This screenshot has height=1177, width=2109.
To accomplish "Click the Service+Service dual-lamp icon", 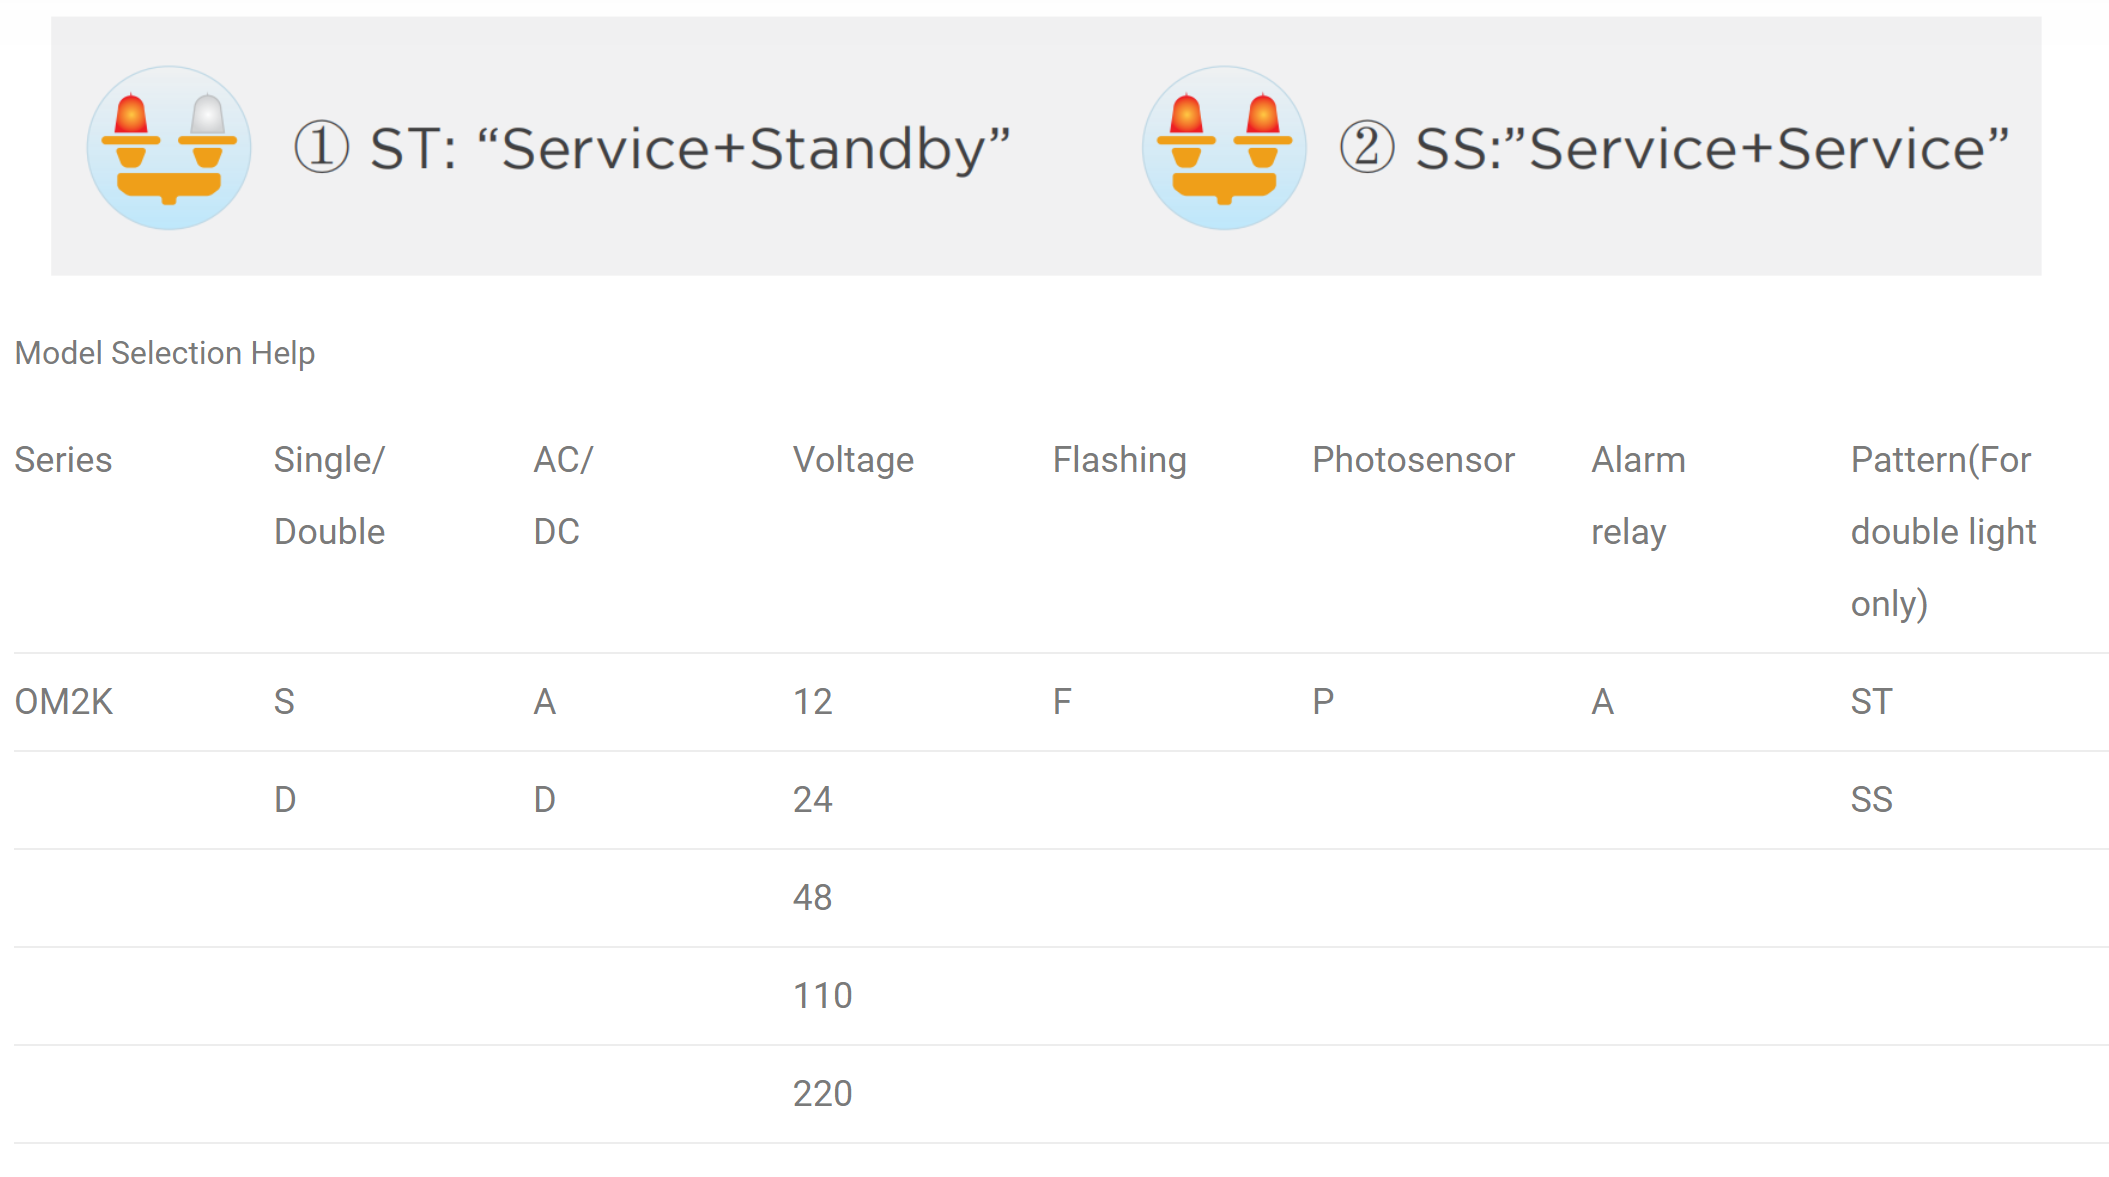I will pyautogui.click(x=1224, y=148).
